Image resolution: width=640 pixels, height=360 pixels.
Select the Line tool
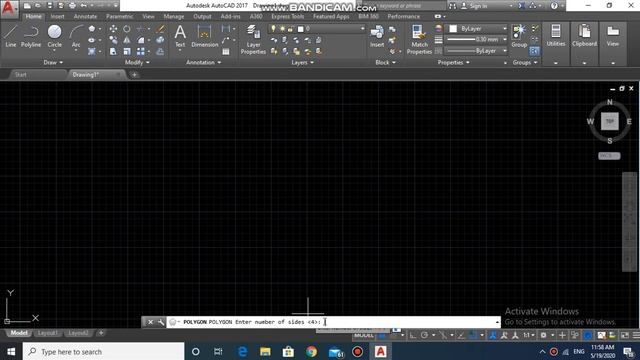tap(11, 36)
